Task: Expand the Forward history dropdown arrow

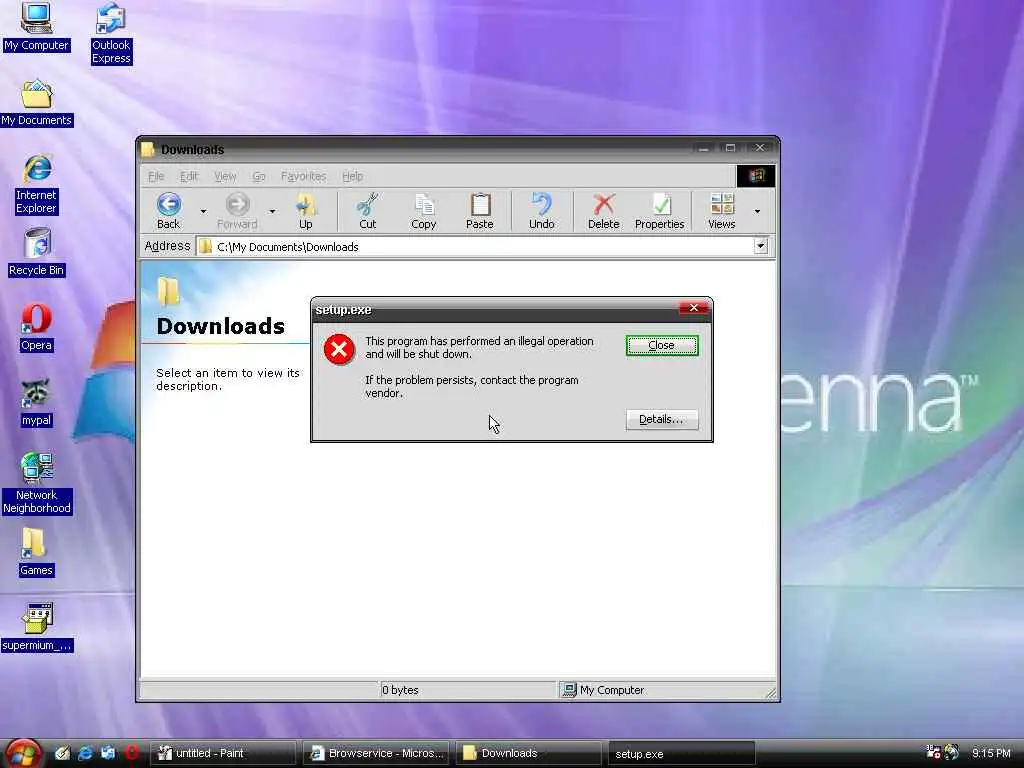Action: [x=272, y=212]
